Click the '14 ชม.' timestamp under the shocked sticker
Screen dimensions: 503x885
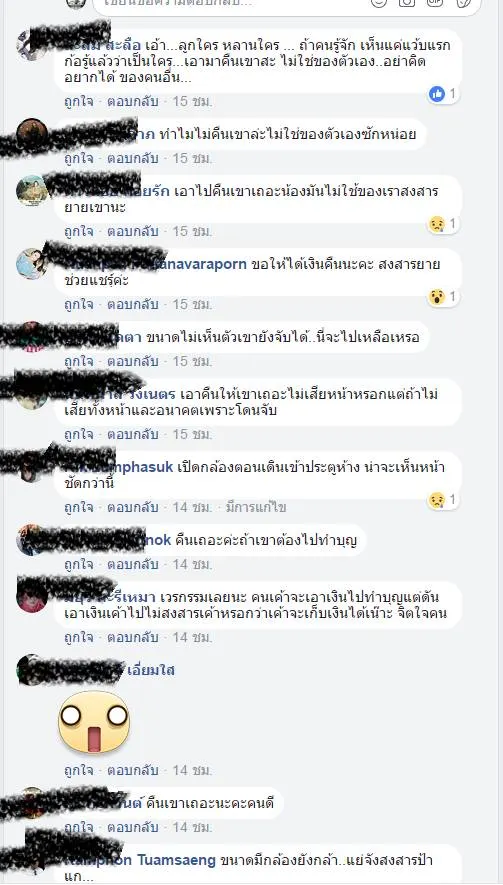(x=193, y=770)
